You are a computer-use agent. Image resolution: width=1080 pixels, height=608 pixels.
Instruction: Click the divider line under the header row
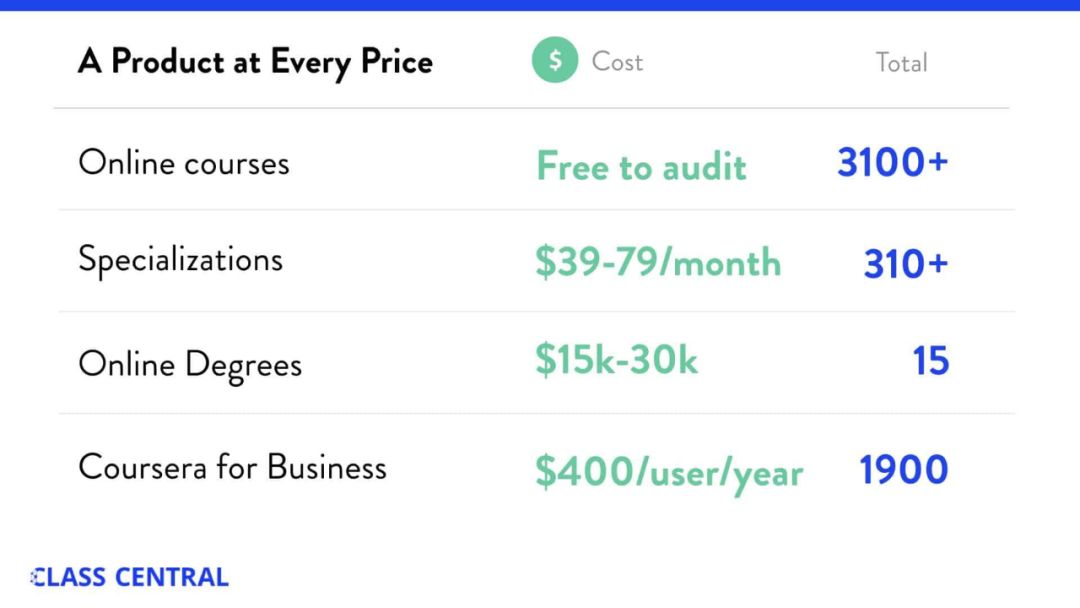click(x=531, y=108)
